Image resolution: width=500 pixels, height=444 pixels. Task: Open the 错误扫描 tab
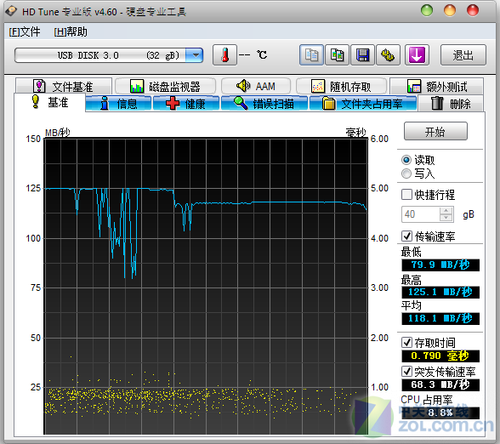264,104
